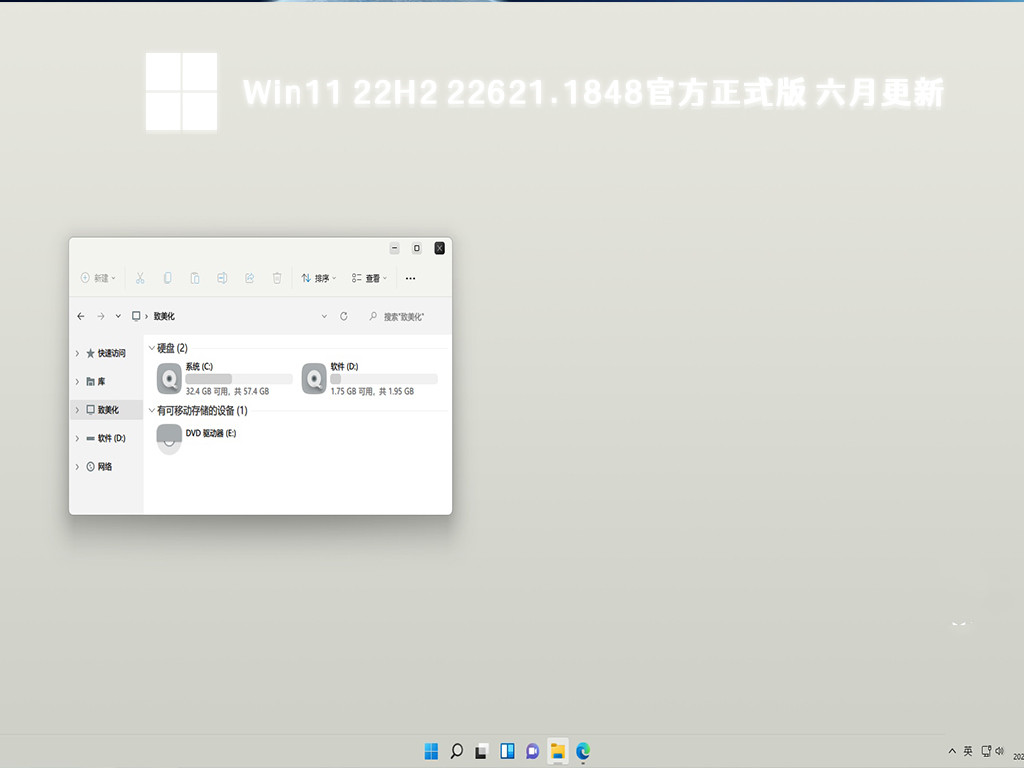Open the 排序 (Sort) dropdown
Image resolution: width=1024 pixels, height=768 pixels.
pyautogui.click(x=318, y=278)
